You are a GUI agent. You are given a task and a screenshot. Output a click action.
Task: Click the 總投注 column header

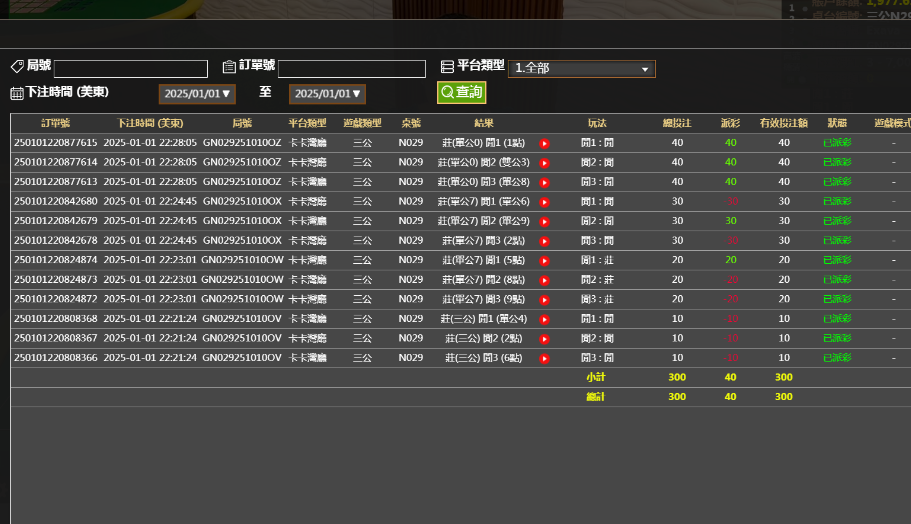pos(677,123)
